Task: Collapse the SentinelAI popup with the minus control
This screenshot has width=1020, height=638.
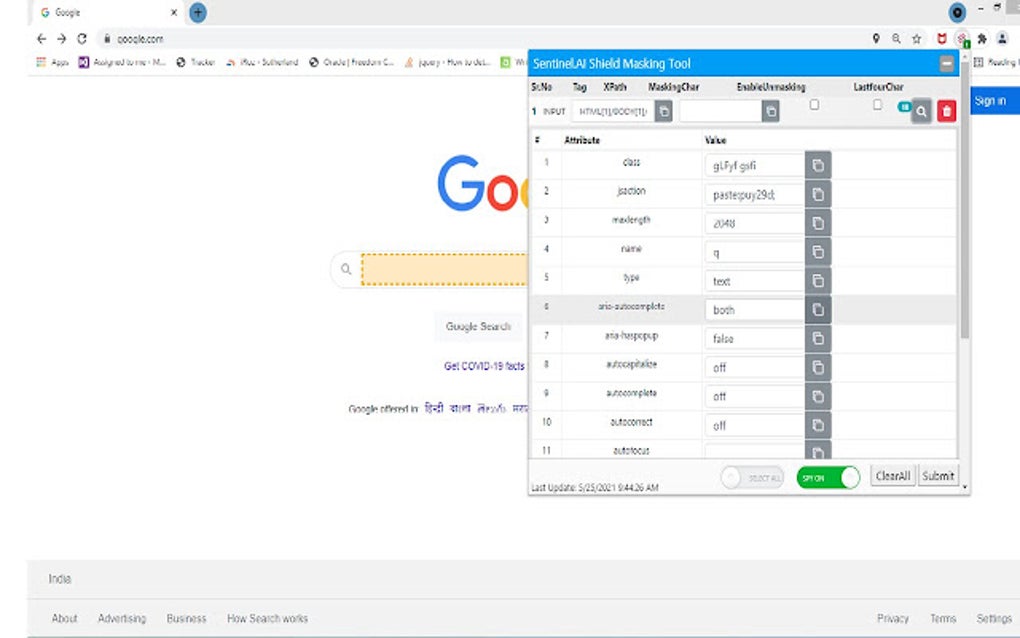Action: click(x=946, y=64)
